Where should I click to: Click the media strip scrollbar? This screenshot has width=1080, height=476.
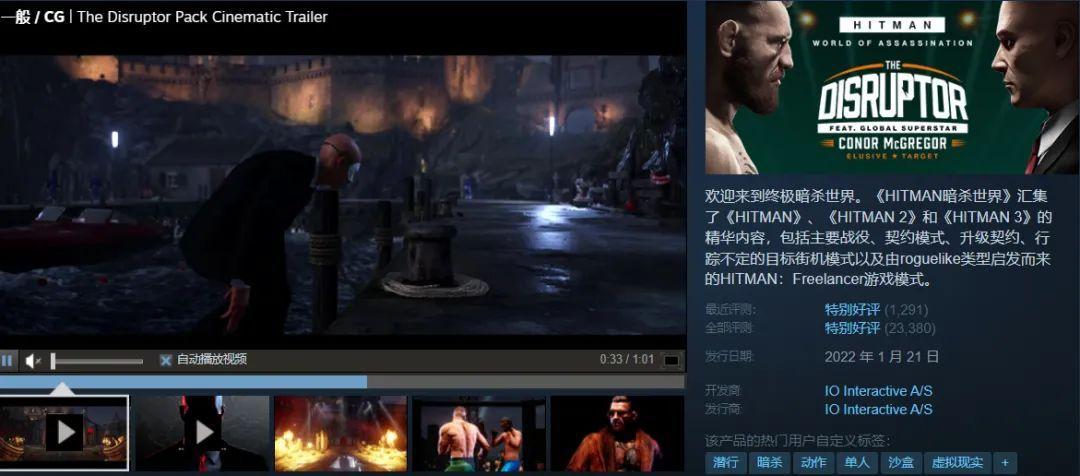[183, 381]
